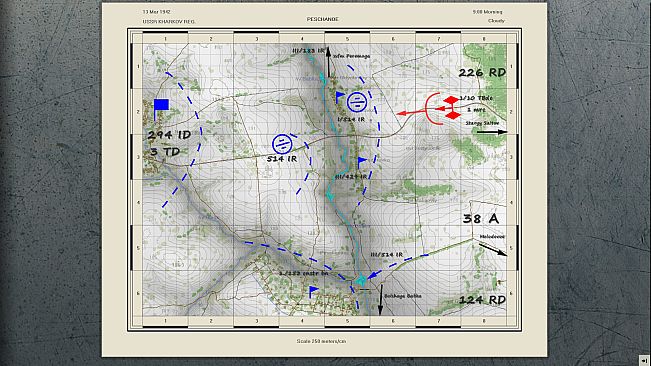The image size is (651, 366).
Task: Click the black downward arrow beside Bolshaya Babka
Action: [x=380, y=300]
